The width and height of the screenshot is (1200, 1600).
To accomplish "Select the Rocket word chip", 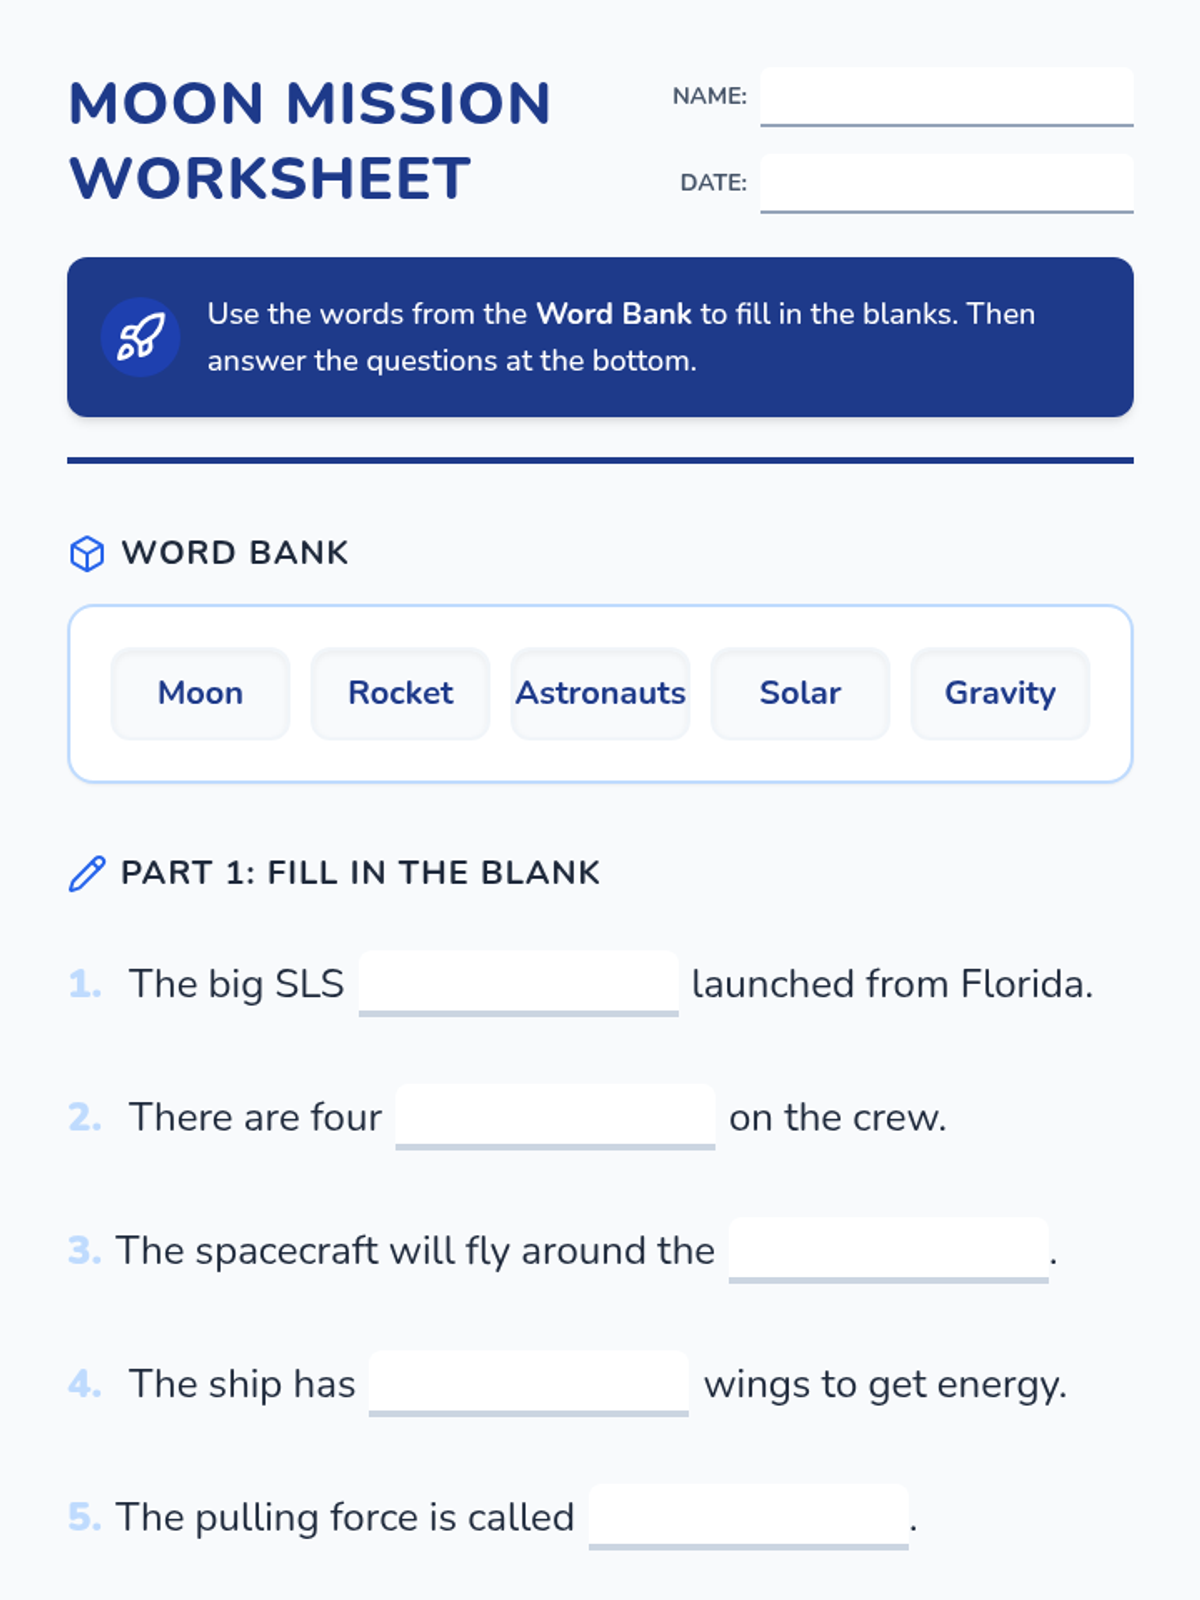I will [400, 693].
